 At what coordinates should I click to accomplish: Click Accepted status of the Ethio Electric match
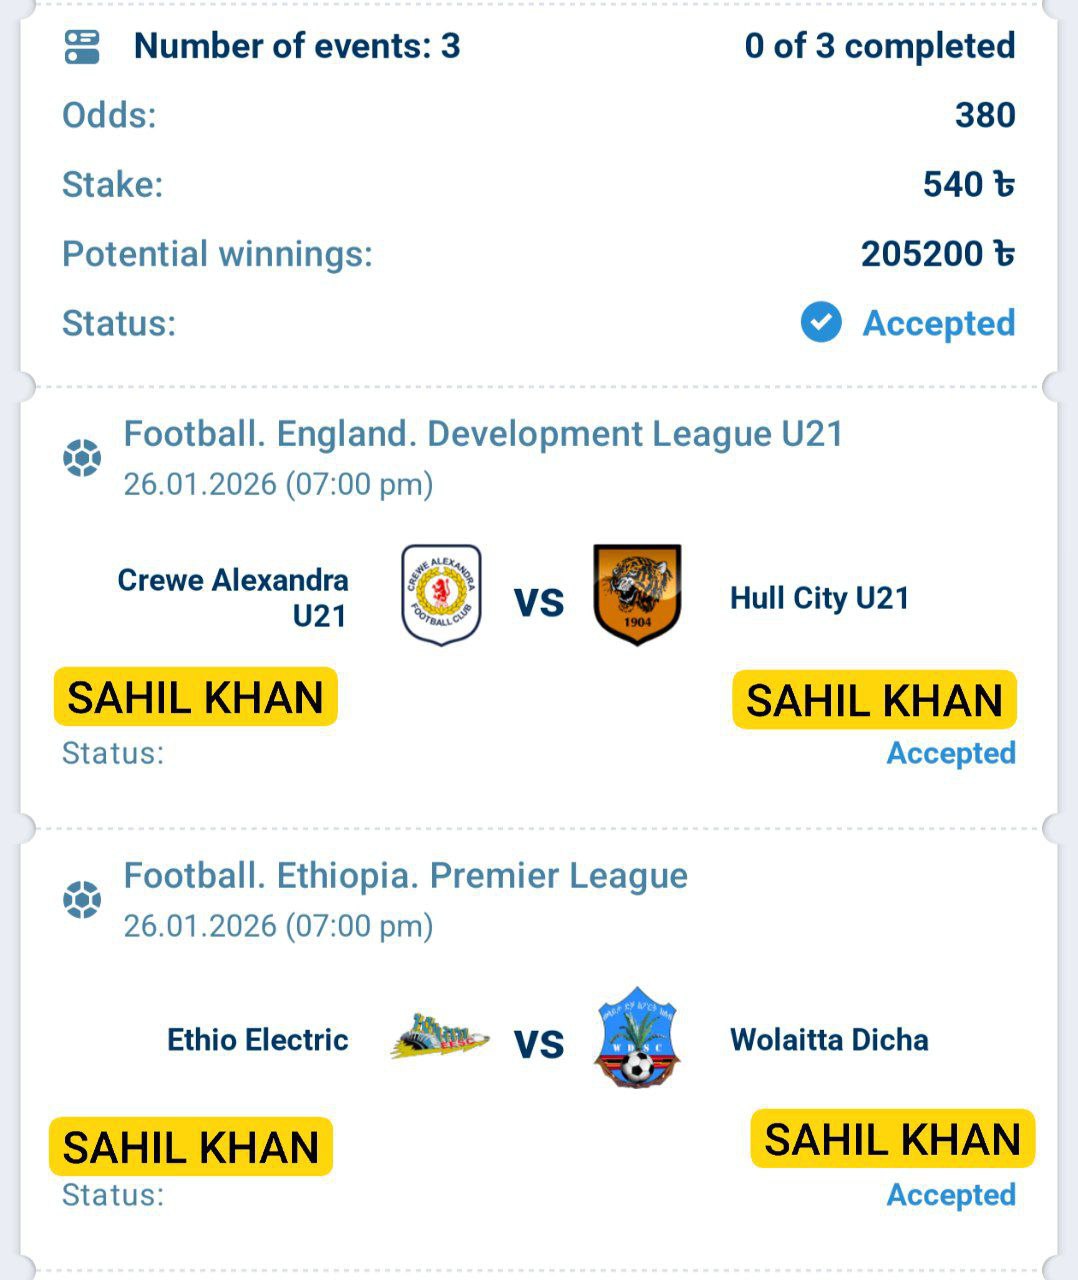pos(950,1195)
